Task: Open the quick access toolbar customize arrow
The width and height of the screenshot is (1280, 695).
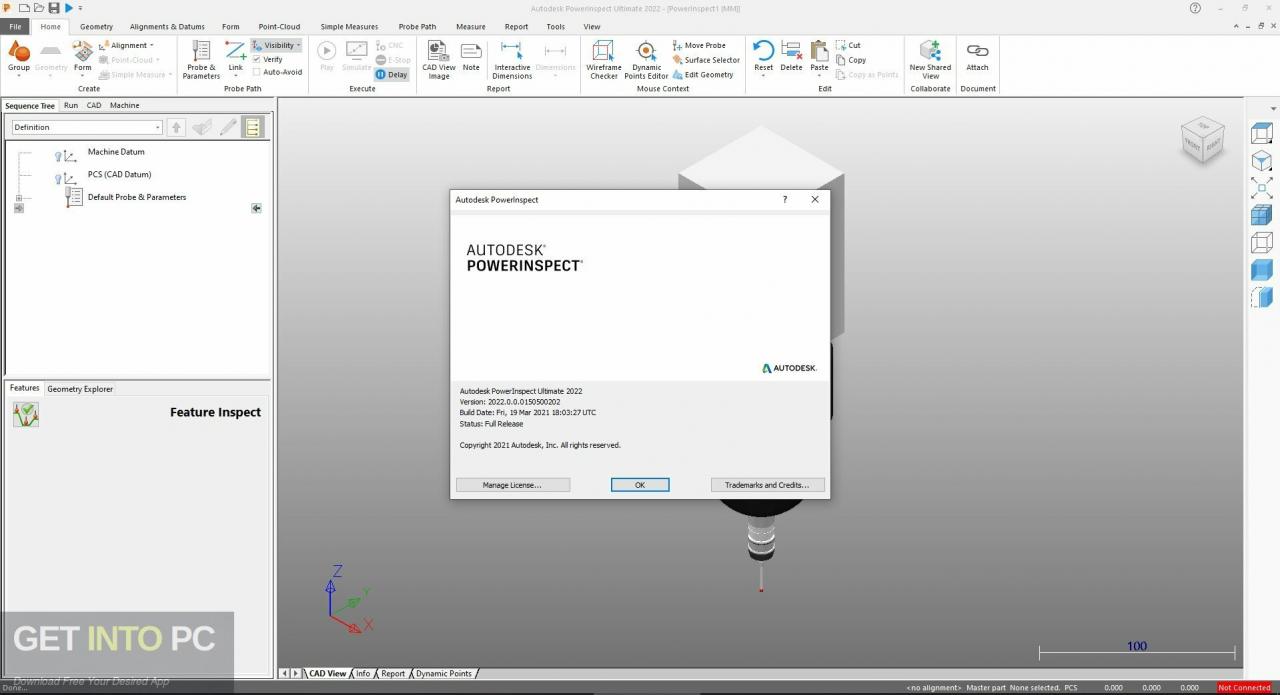Action: click(80, 8)
